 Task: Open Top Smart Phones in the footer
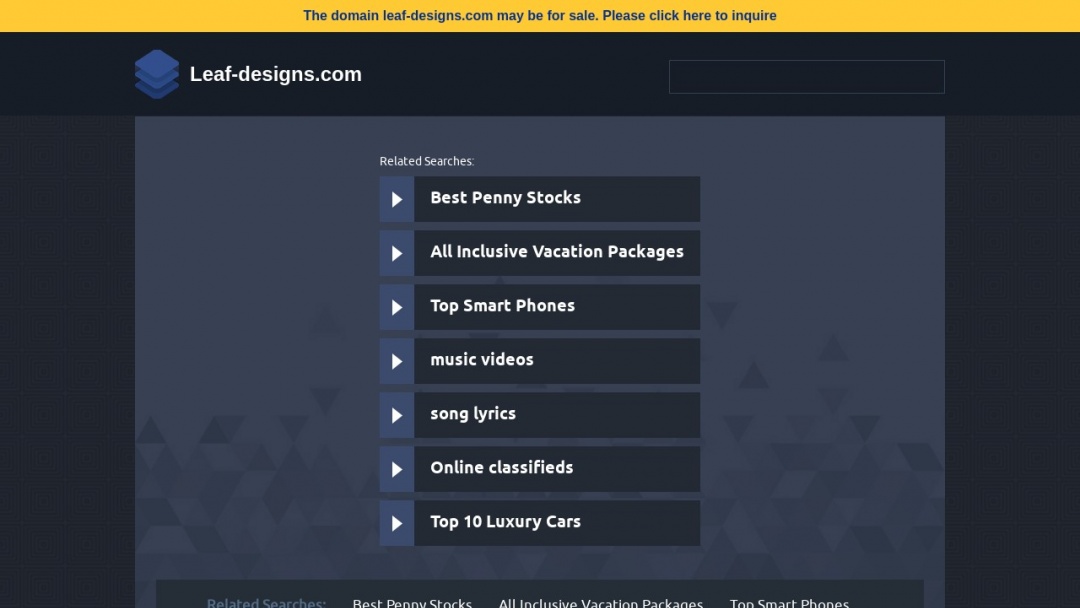(789, 602)
